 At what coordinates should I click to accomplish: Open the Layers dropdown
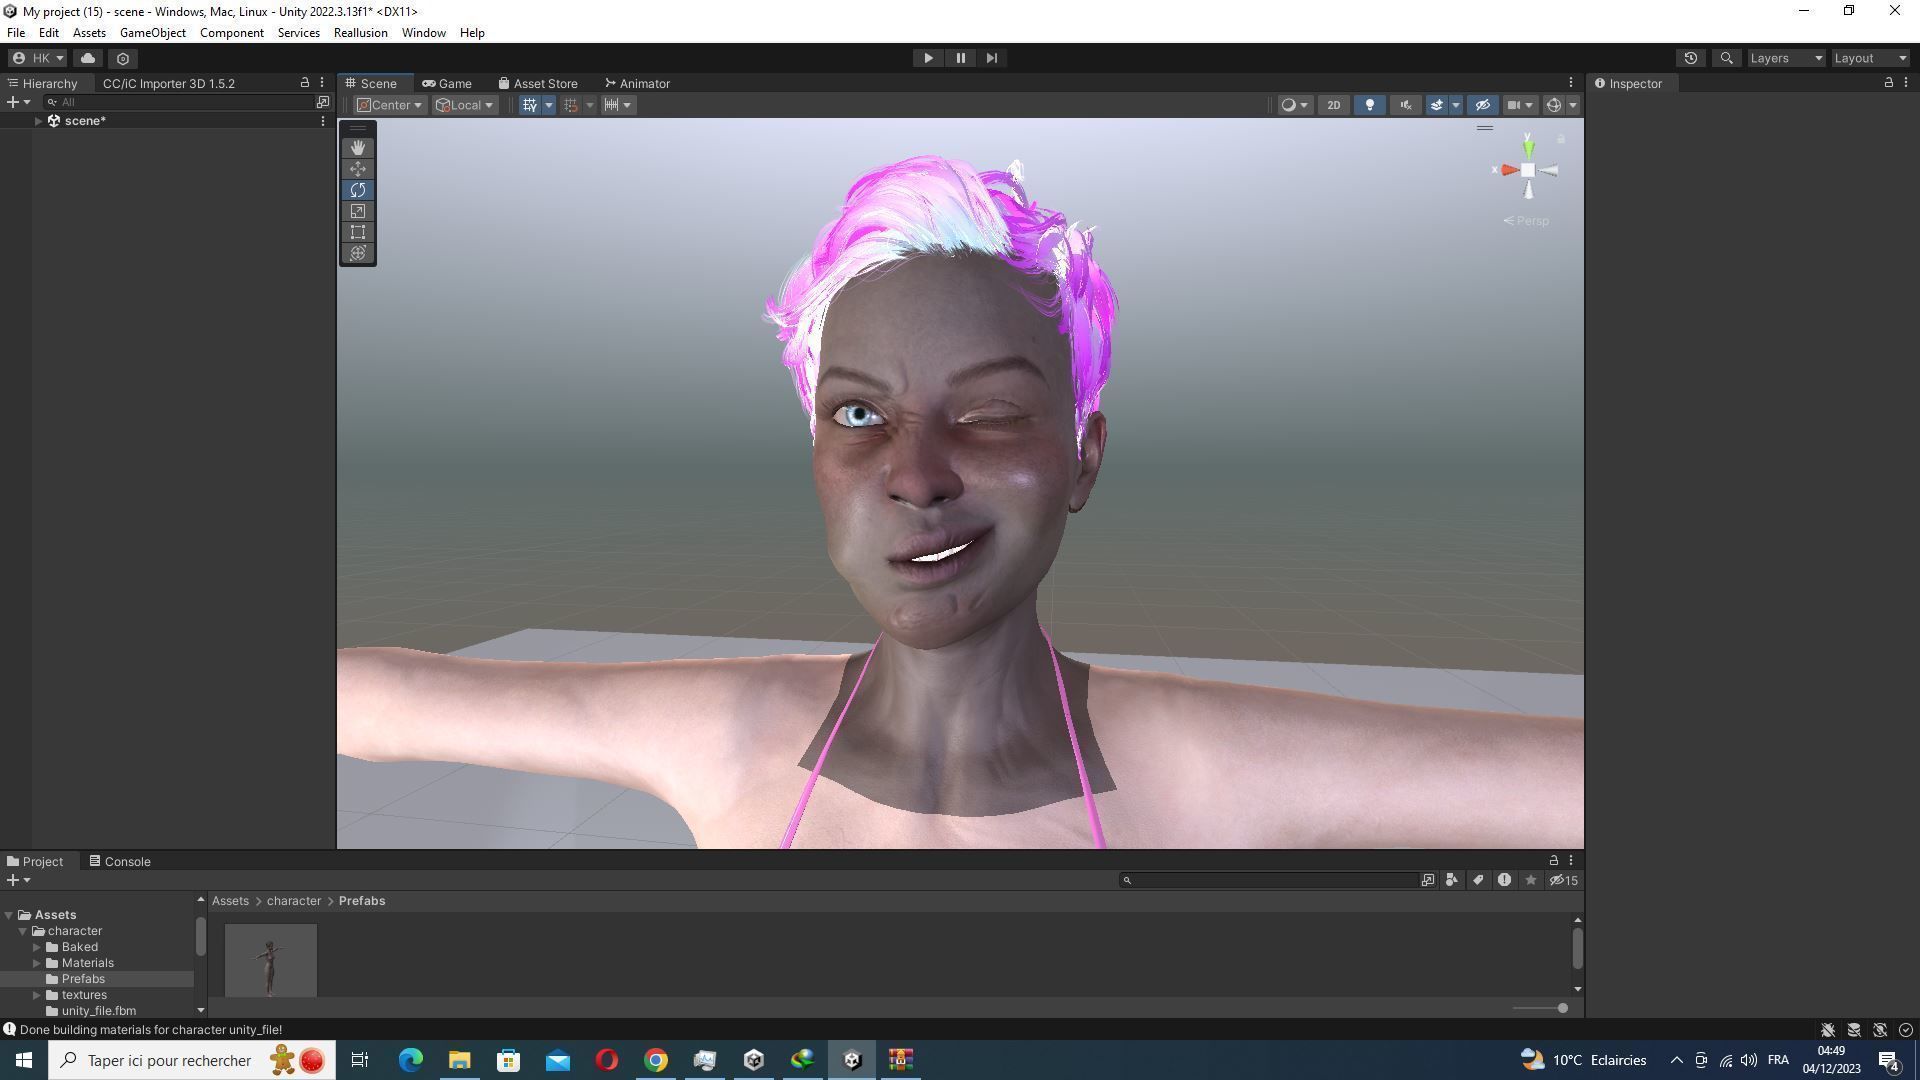pos(1786,58)
